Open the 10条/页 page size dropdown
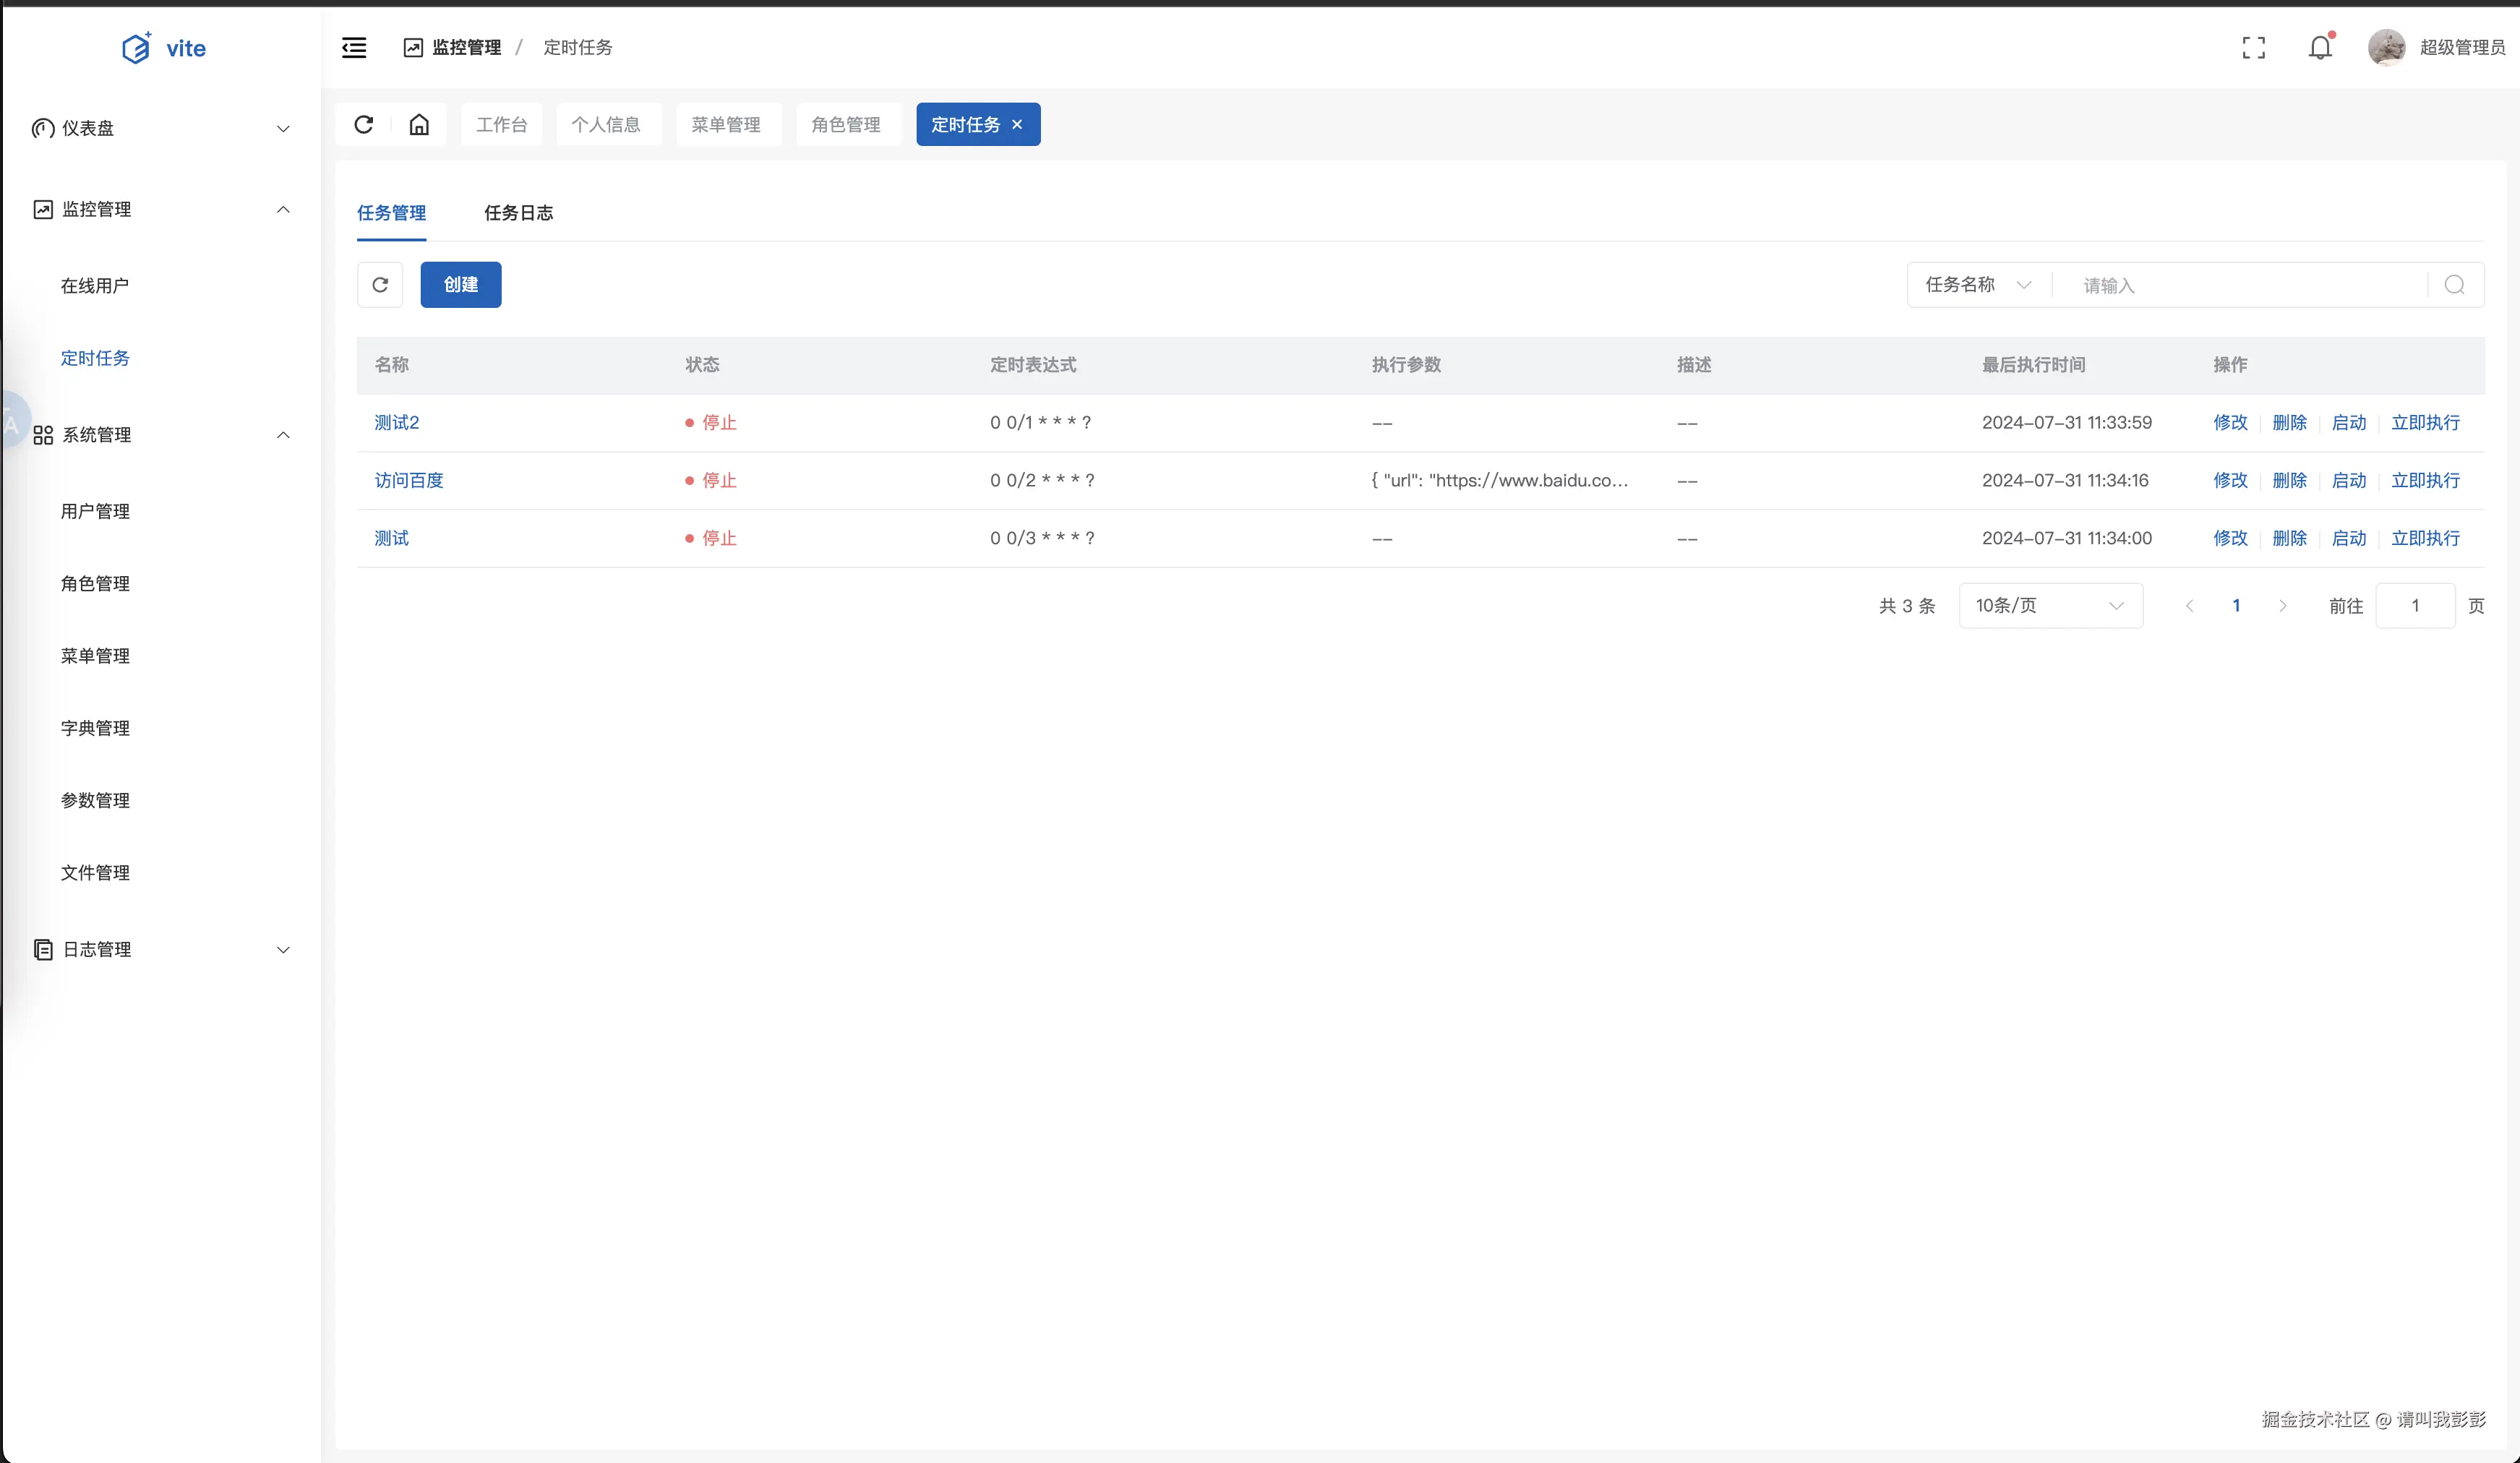Image resolution: width=2520 pixels, height=1463 pixels. 2050,606
